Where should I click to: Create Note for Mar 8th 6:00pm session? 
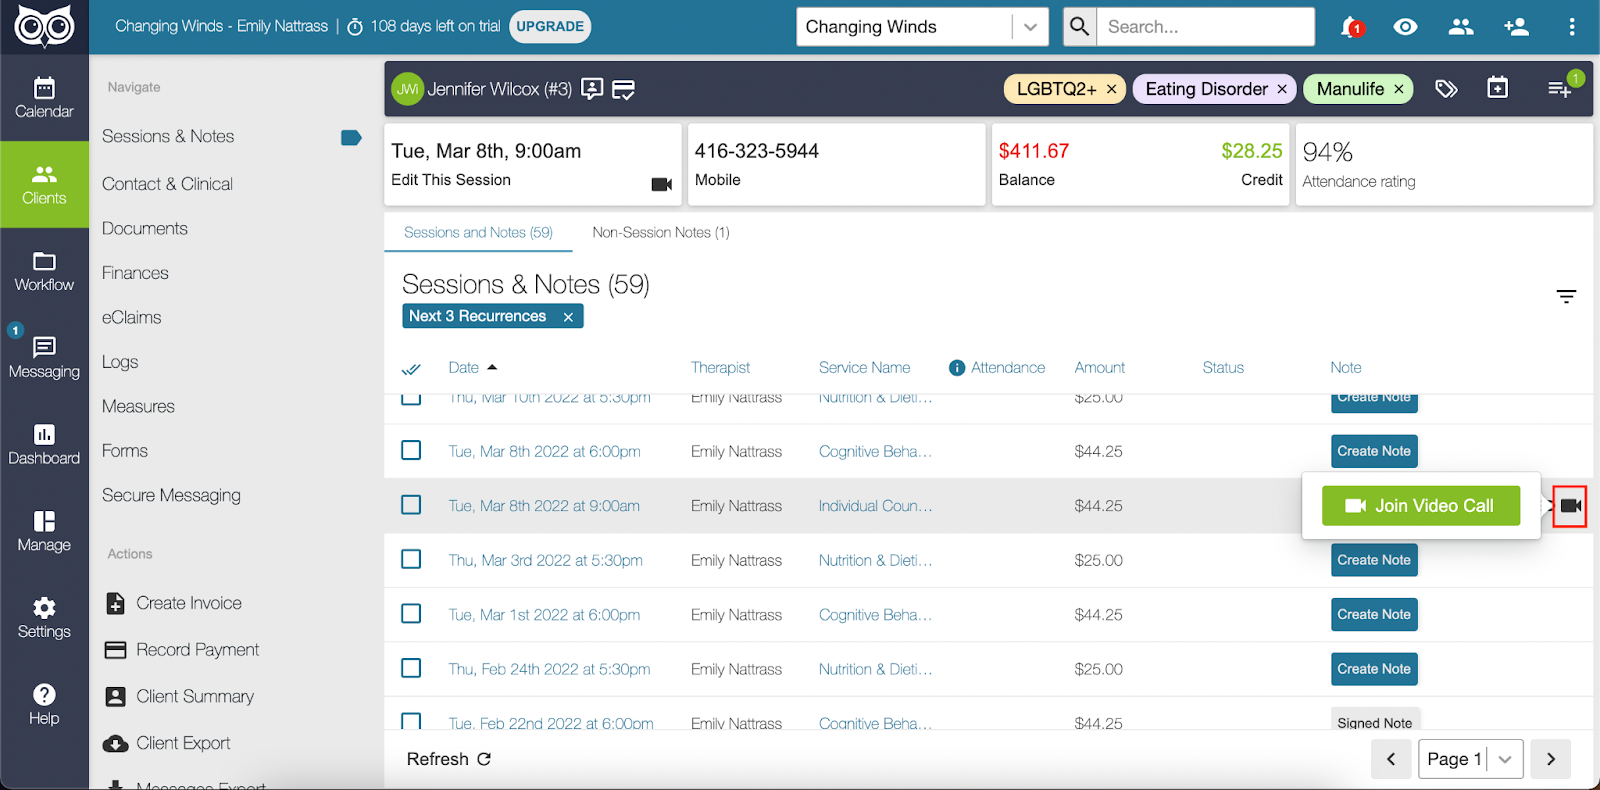click(x=1374, y=451)
